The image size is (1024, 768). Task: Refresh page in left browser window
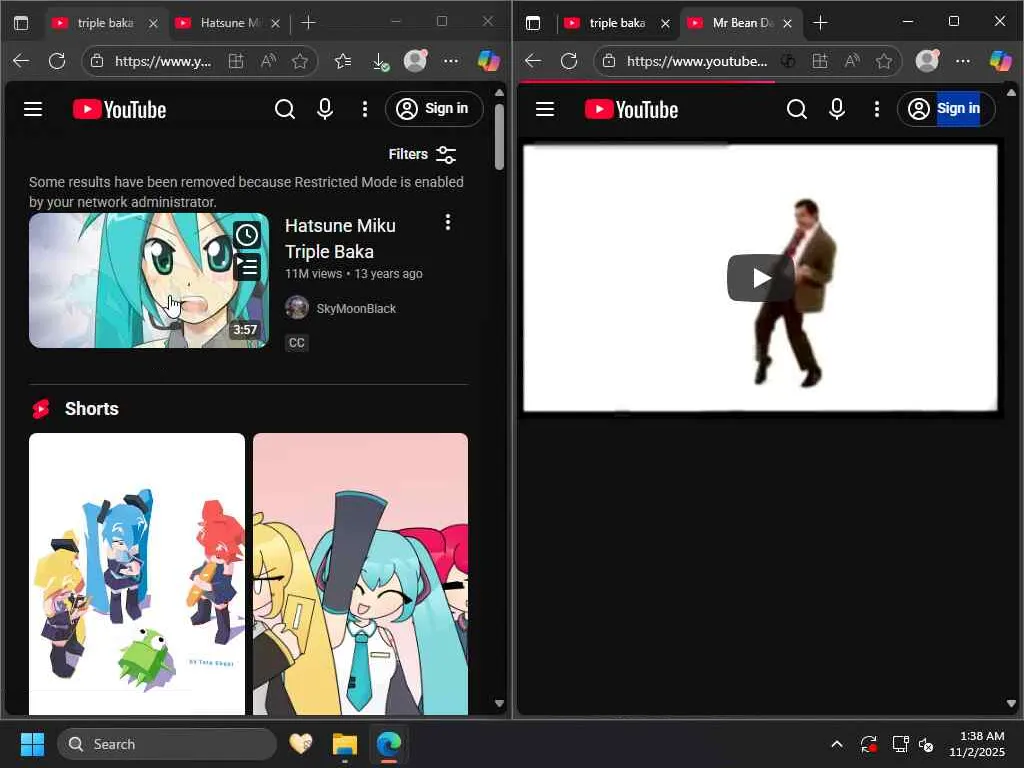click(57, 61)
